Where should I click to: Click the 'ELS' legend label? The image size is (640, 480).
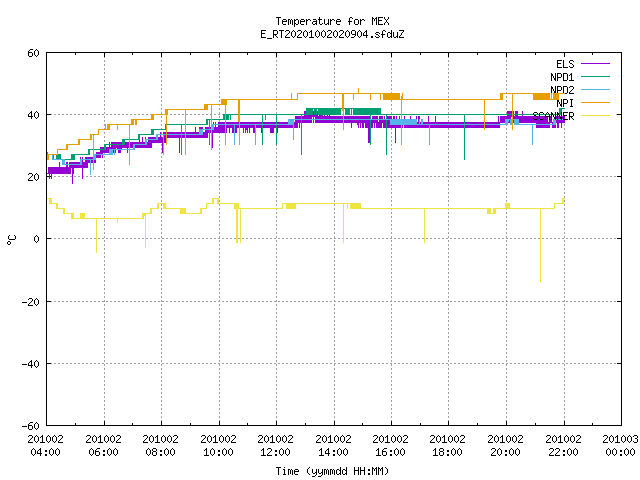[x=565, y=64]
